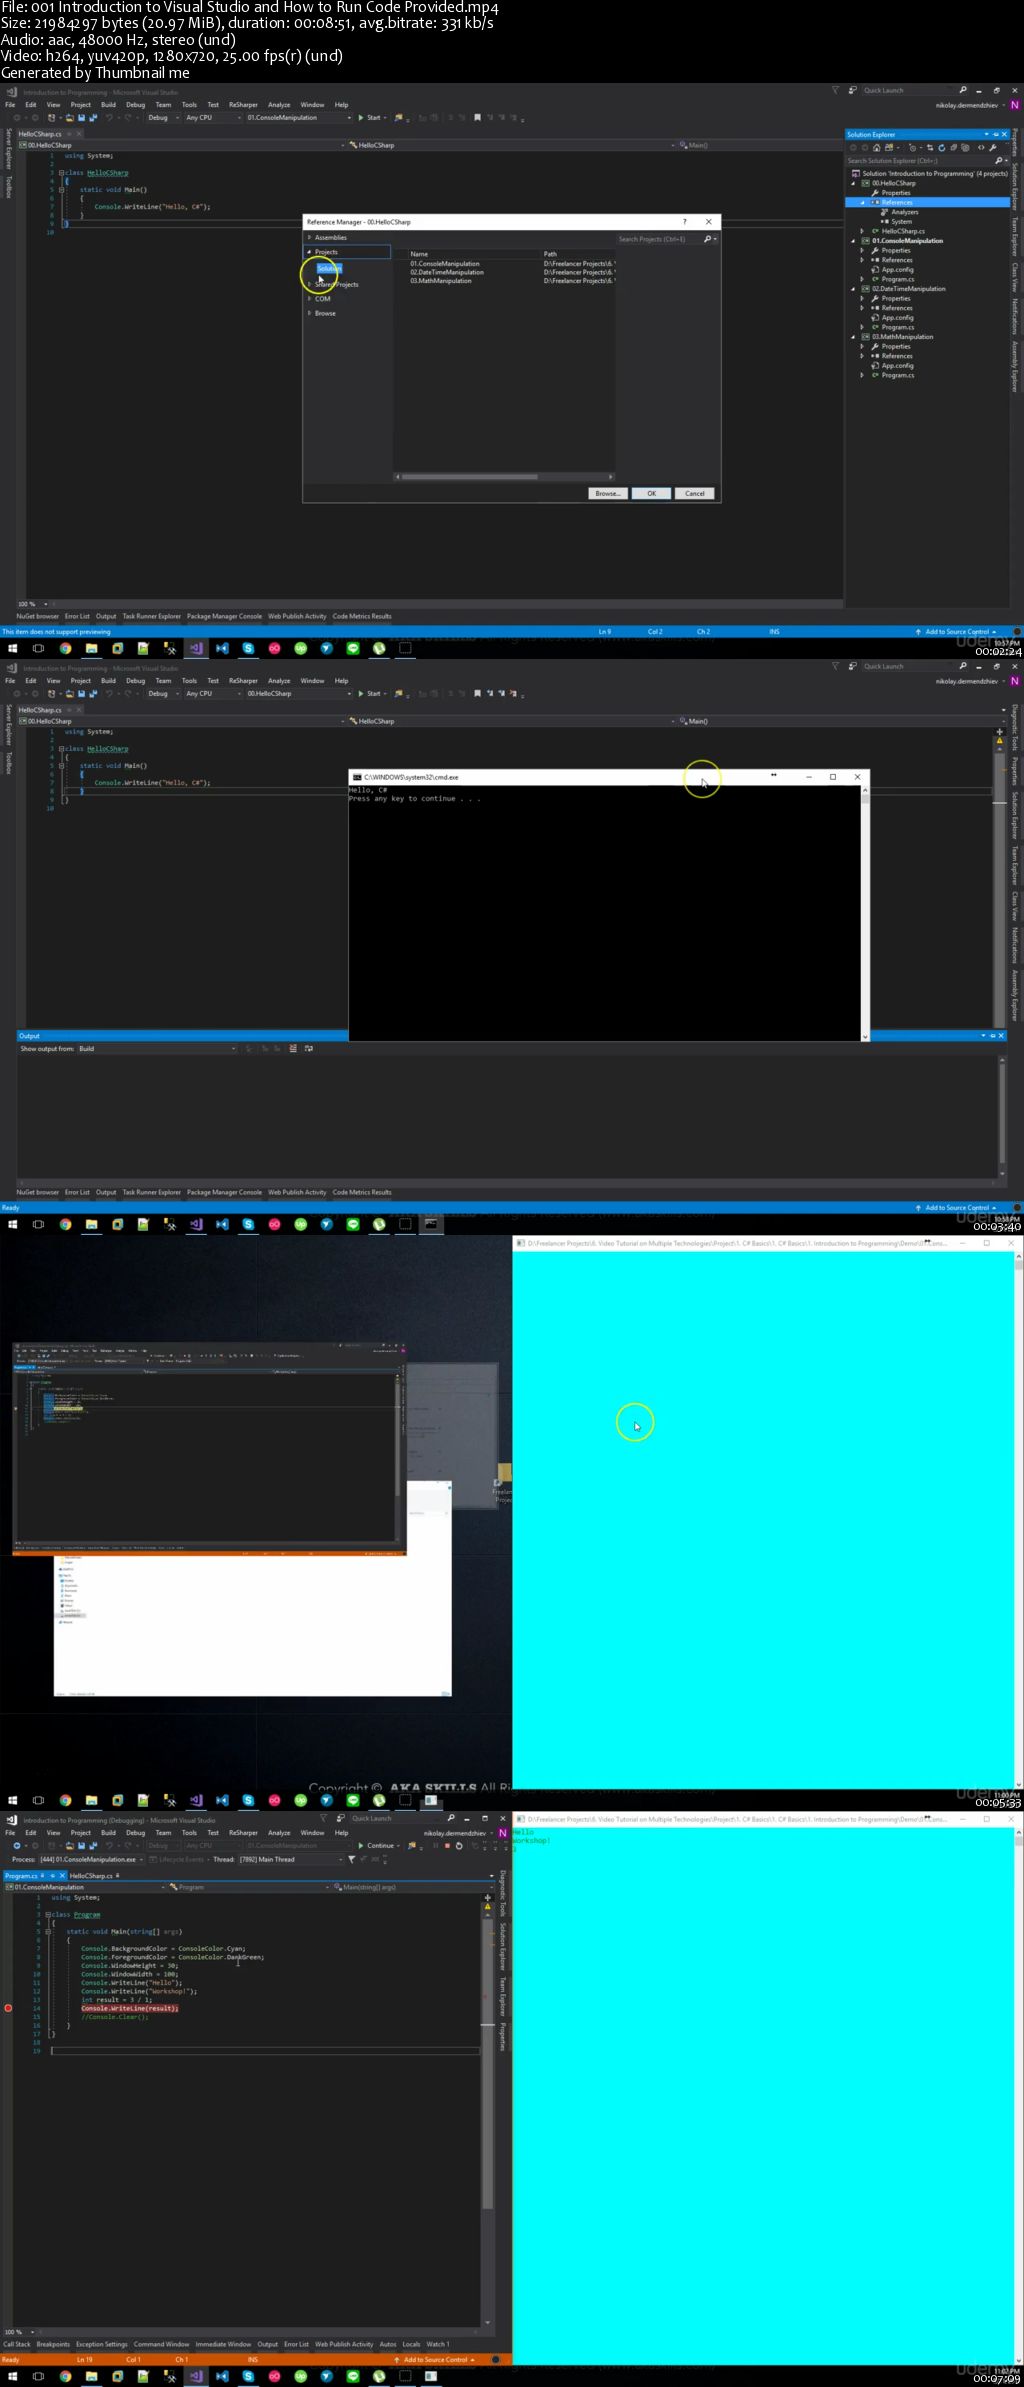Image resolution: width=1024 pixels, height=2387 pixels.
Task: Click the magnifier icon in Search Projects box
Action: 708,239
